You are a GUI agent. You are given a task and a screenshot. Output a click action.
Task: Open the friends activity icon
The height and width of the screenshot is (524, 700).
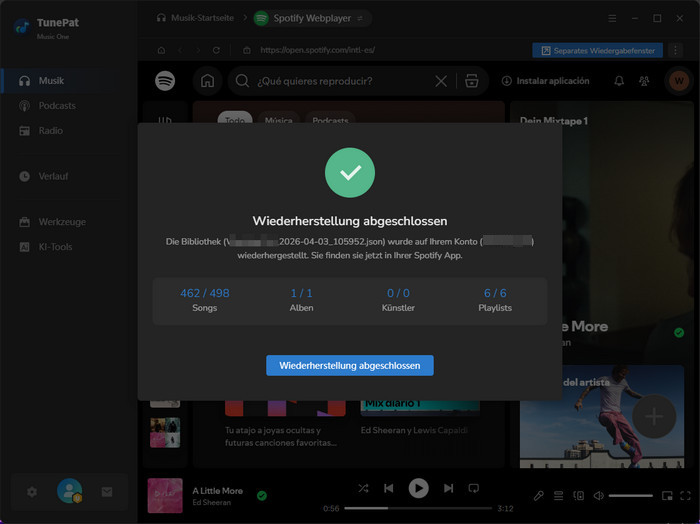click(x=644, y=81)
